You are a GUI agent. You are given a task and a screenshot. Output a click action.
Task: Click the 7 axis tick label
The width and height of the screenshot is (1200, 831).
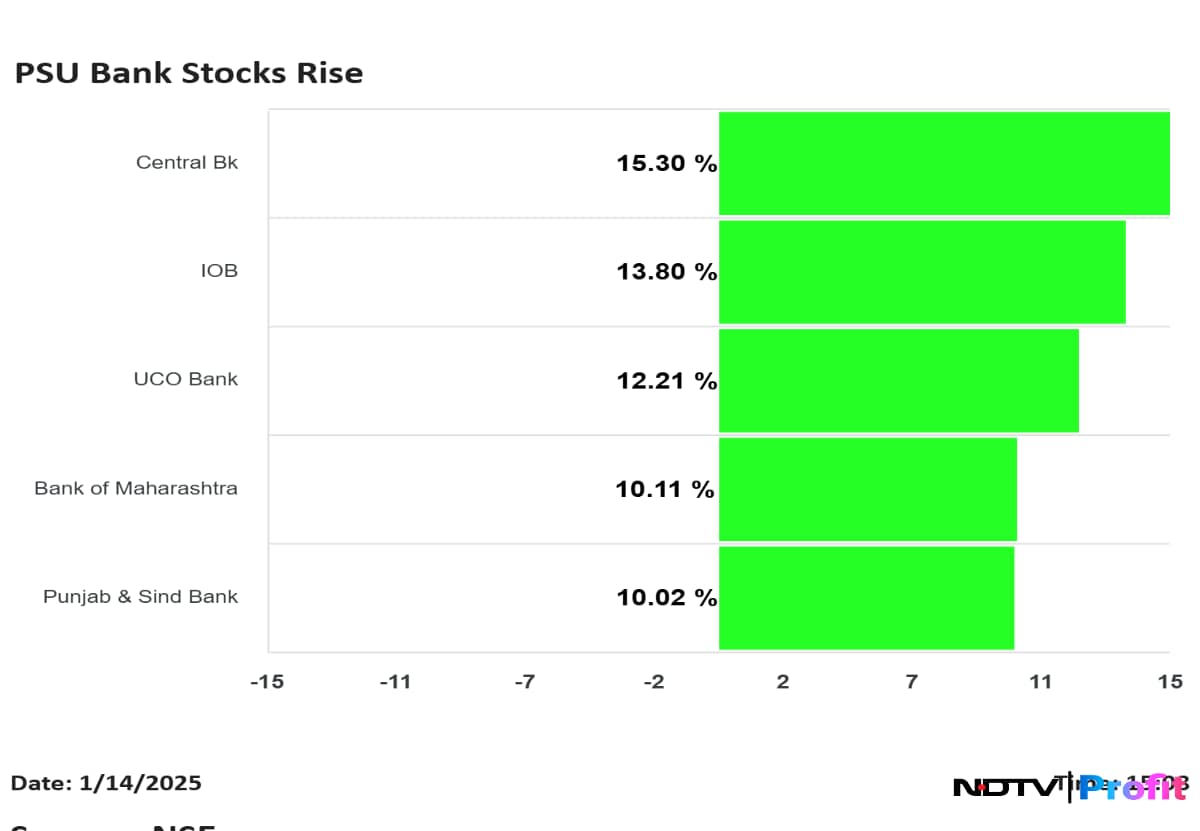(x=911, y=682)
